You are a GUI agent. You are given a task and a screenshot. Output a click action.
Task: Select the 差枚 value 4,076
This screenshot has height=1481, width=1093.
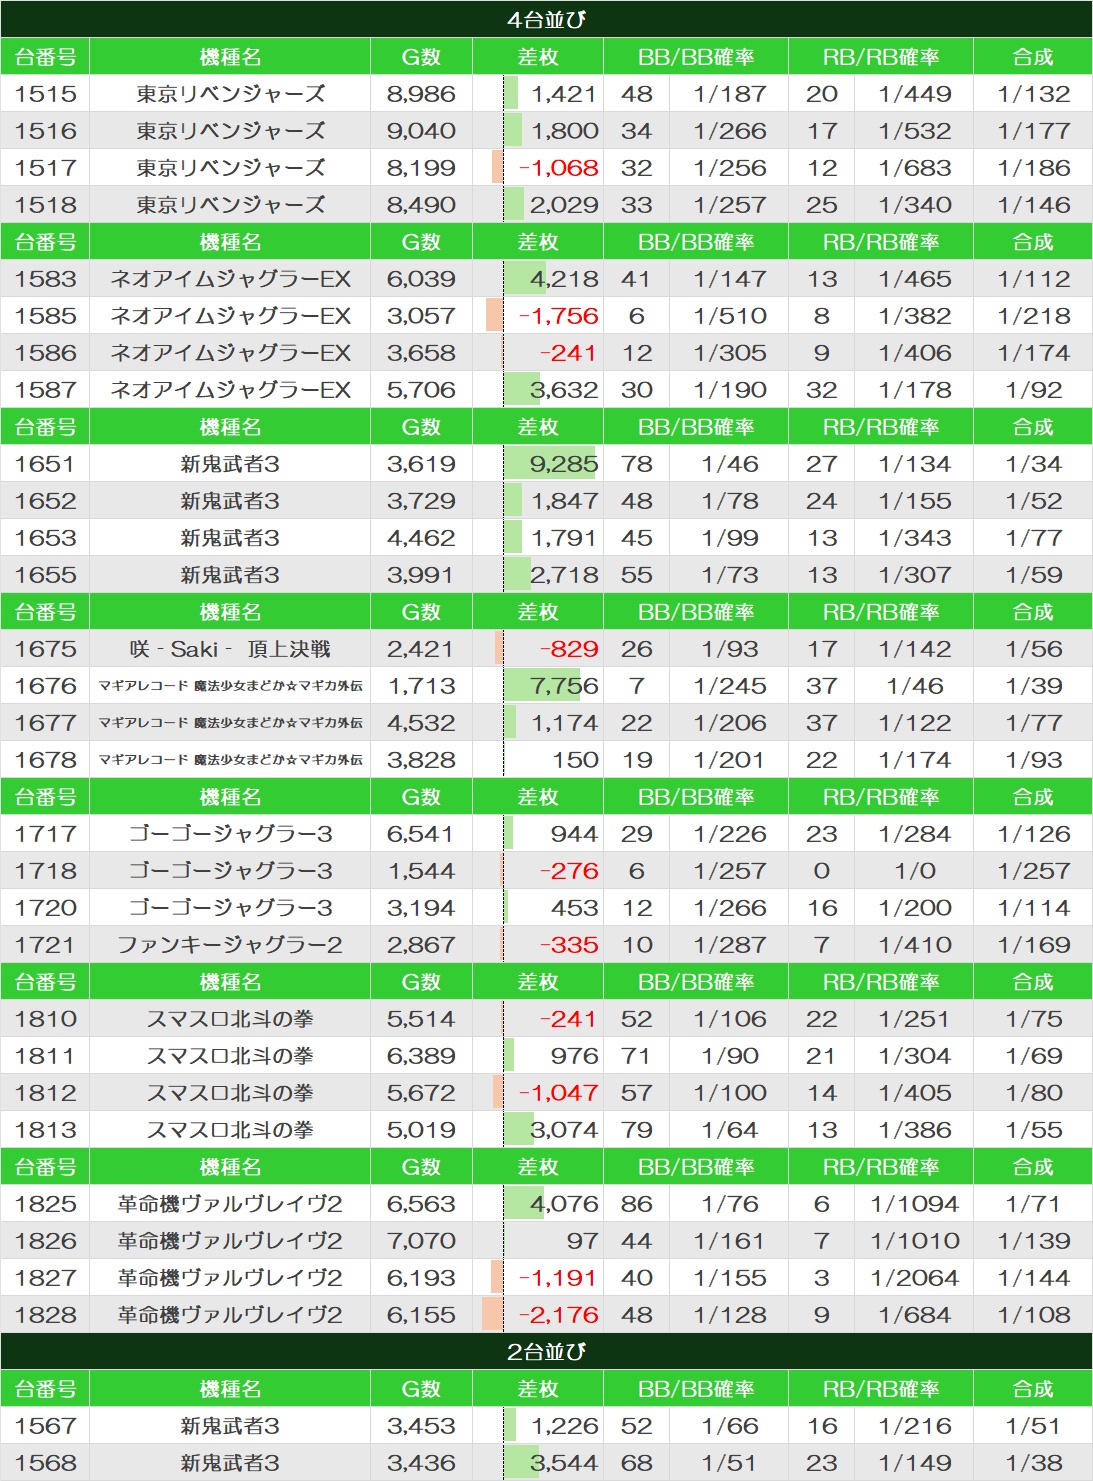click(x=564, y=1204)
